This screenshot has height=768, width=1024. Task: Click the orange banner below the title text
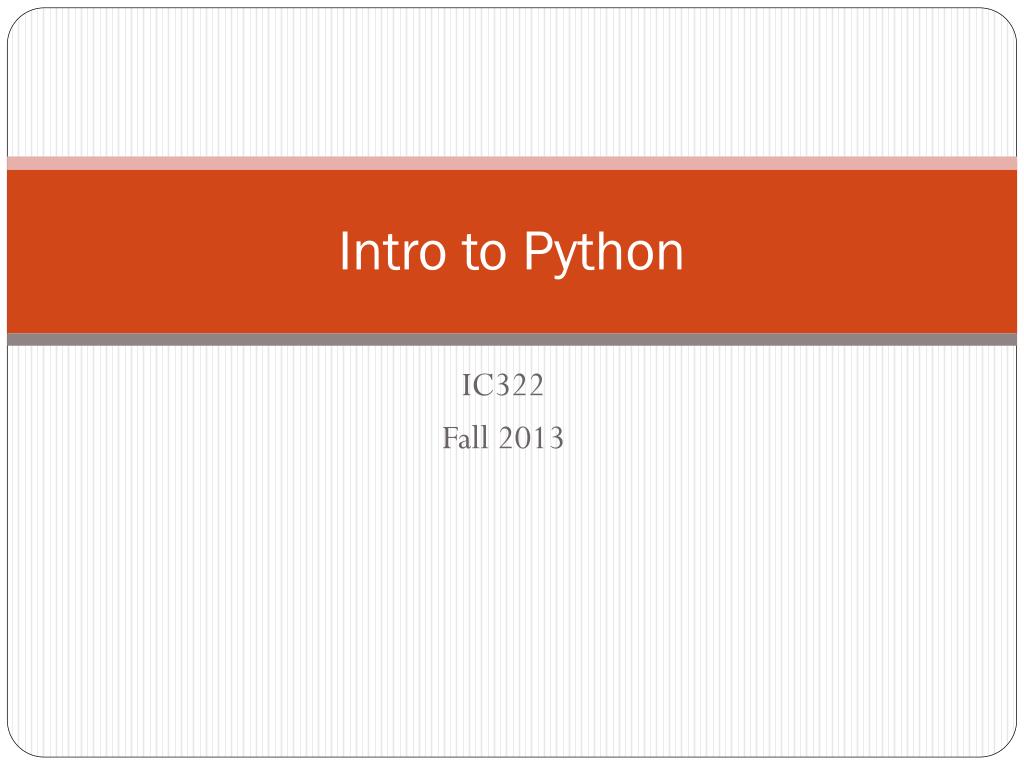point(512,307)
